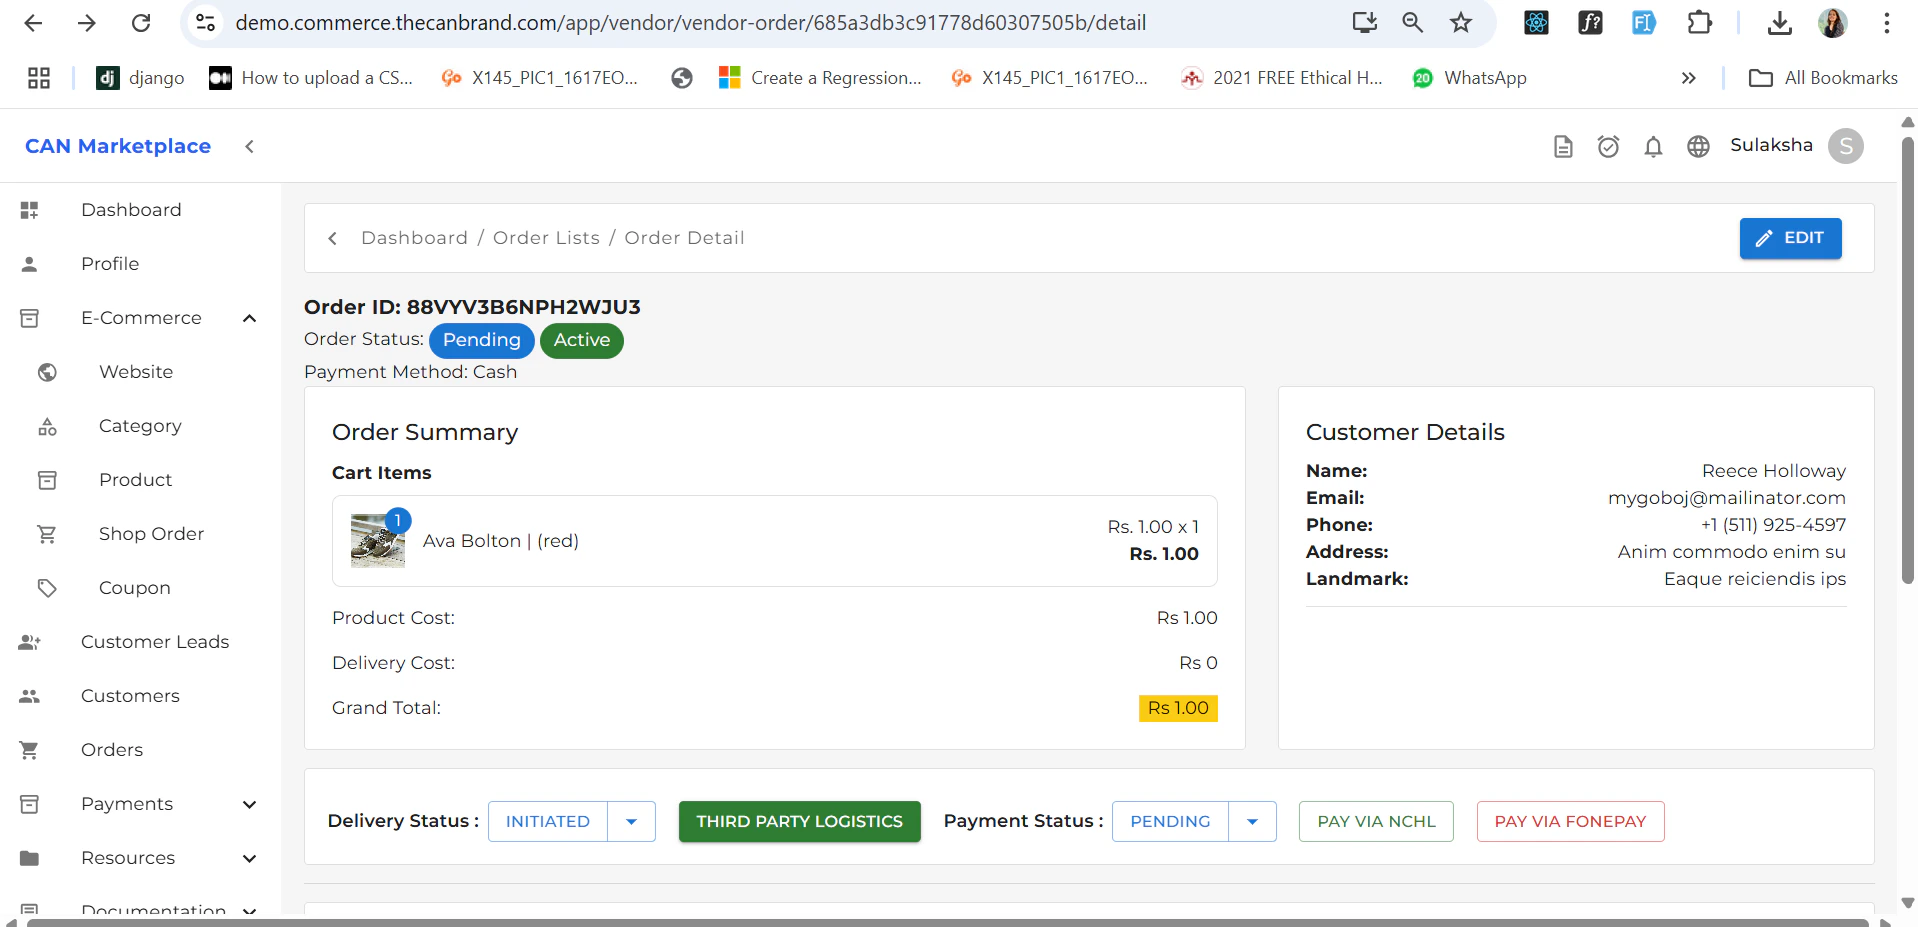The width and height of the screenshot is (1918, 927).
Task: Click Dashboard breadcrumb link
Action: [x=414, y=238]
